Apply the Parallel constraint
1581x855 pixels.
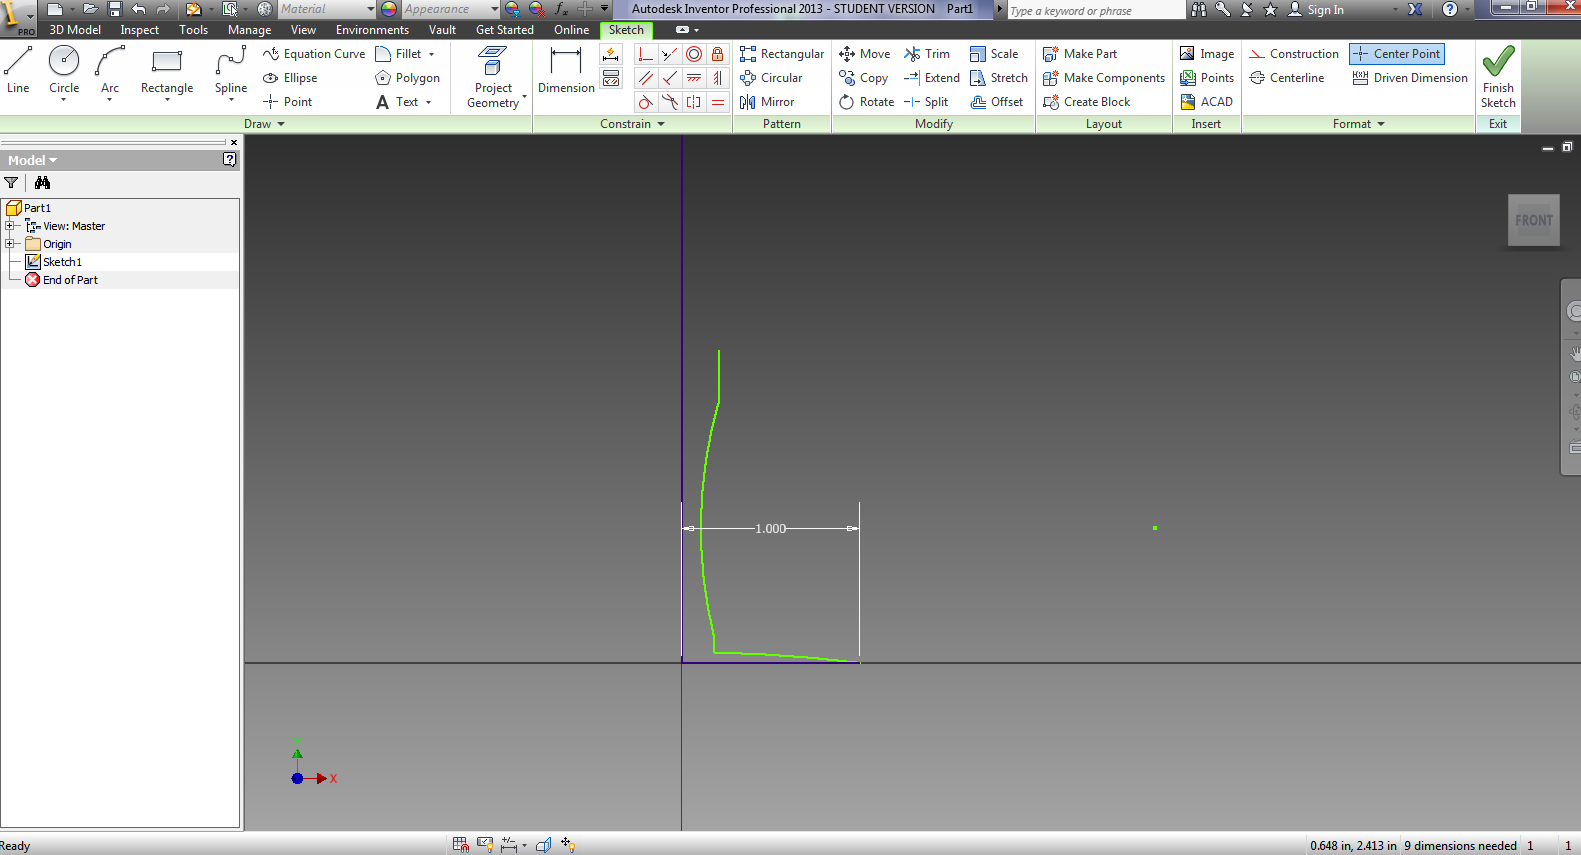pos(646,78)
